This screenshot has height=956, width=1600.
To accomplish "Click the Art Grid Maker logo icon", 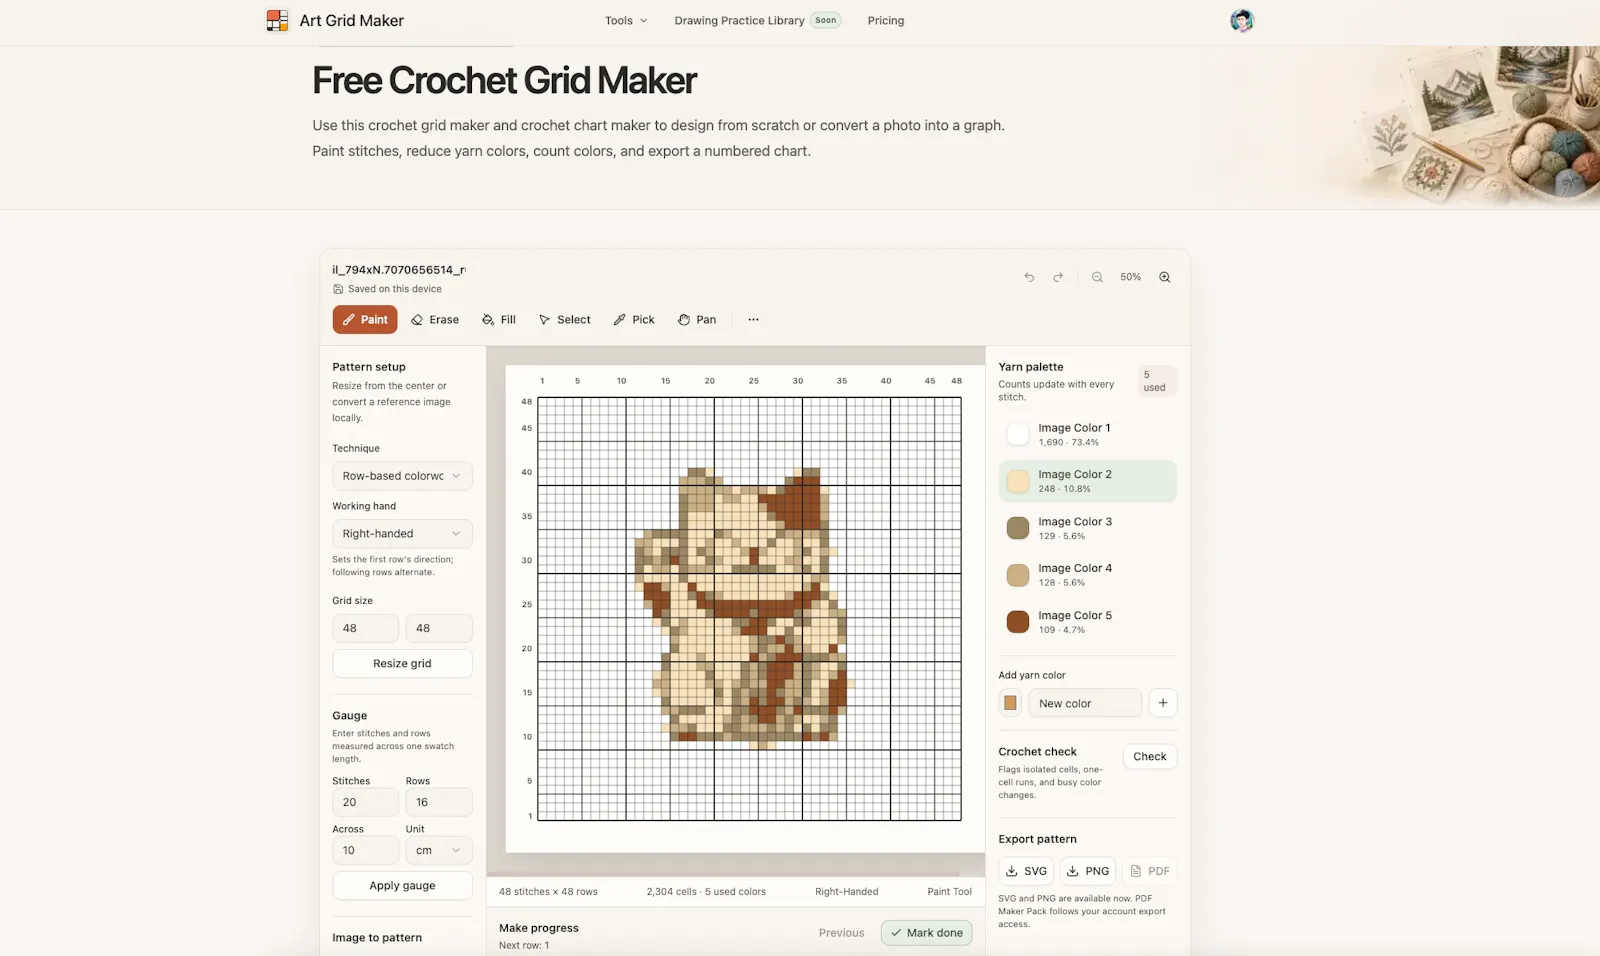I will [x=277, y=20].
